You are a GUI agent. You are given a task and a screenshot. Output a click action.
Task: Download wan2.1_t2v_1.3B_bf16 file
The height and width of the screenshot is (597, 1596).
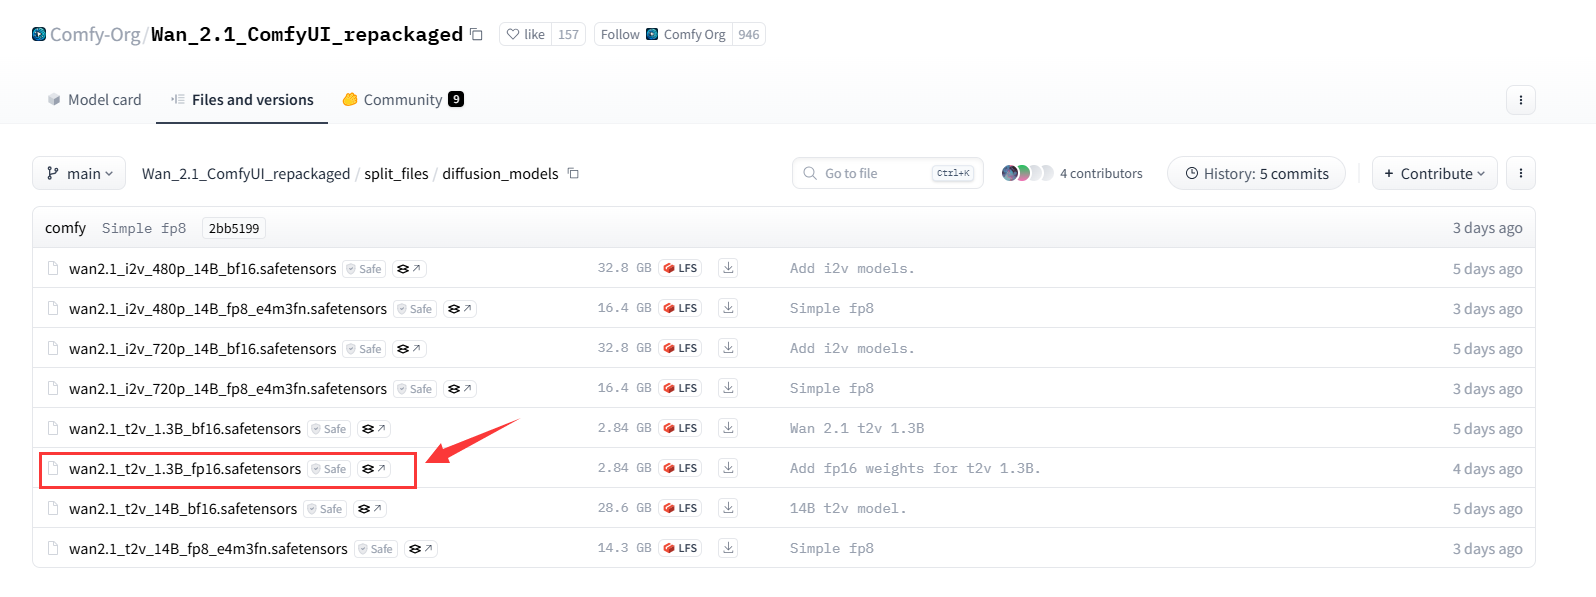point(728,428)
